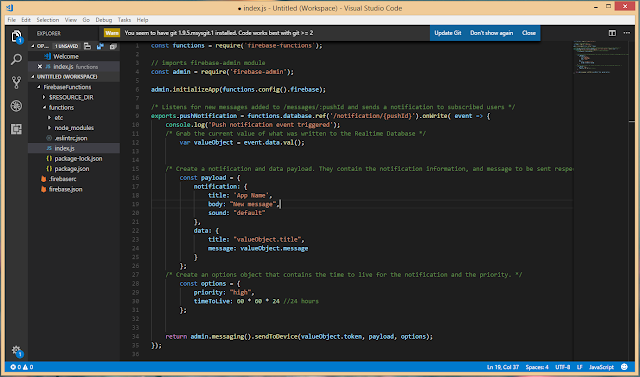Open the Debug view icon
The height and width of the screenshot is (377, 640).
click(16, 106)
